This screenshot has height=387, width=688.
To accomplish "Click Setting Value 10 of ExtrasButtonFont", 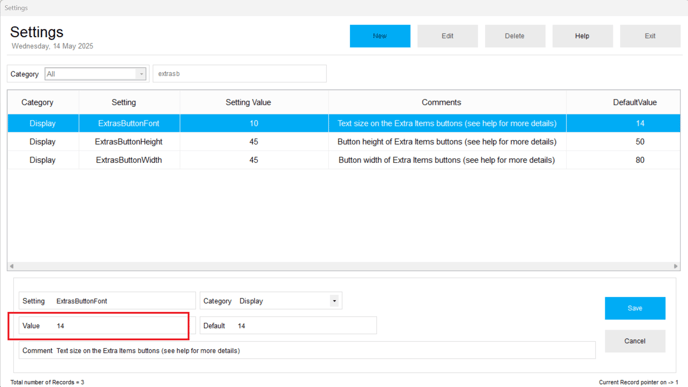I will tap(254, 123).
